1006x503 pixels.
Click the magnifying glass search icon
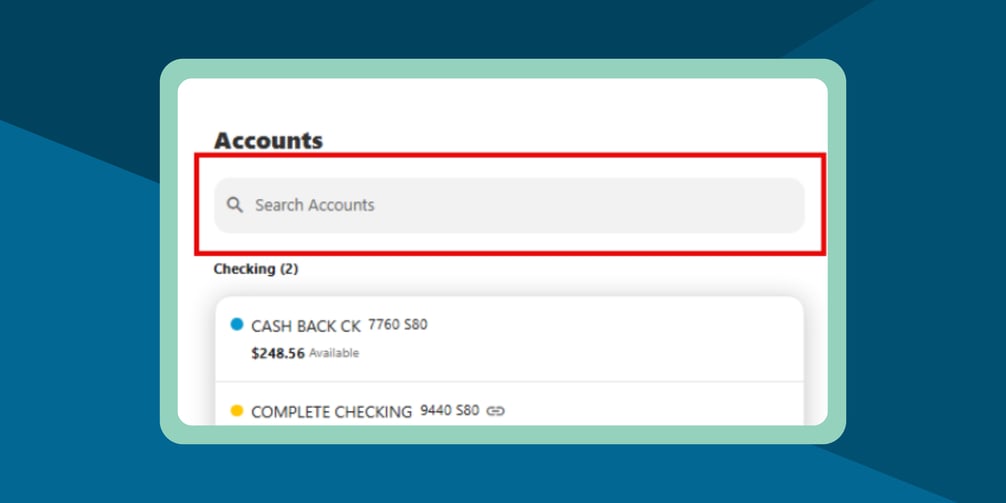coord(235,205)
